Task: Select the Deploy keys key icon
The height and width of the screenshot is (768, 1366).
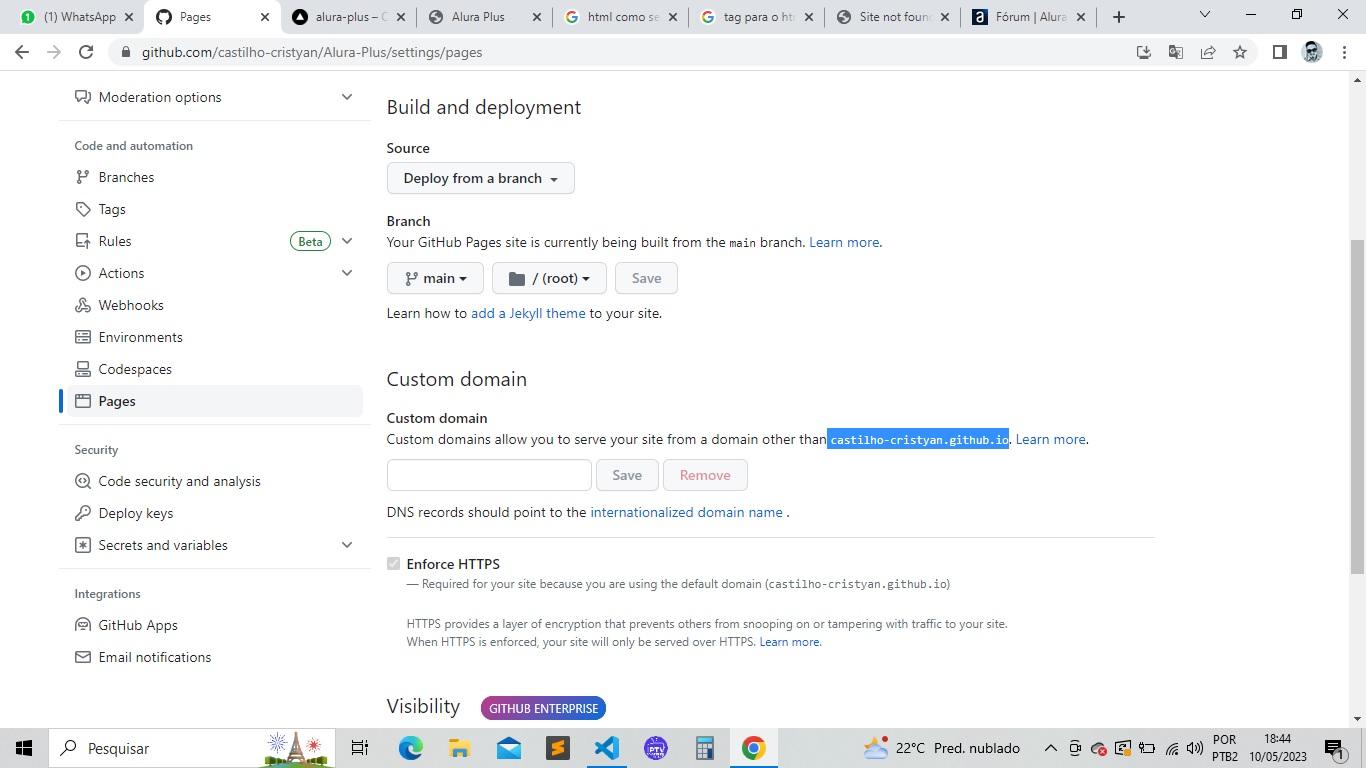Action: point(83,513)
